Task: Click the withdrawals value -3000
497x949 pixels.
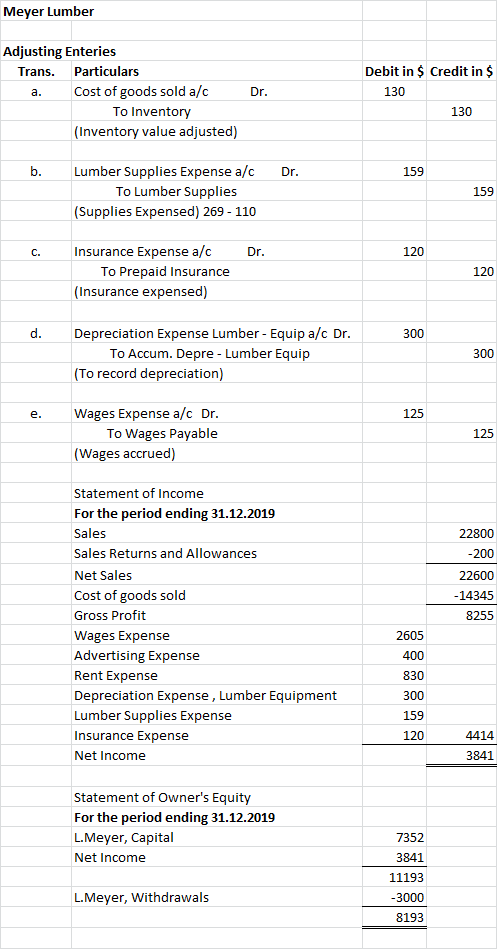Action: click(407, 898)
